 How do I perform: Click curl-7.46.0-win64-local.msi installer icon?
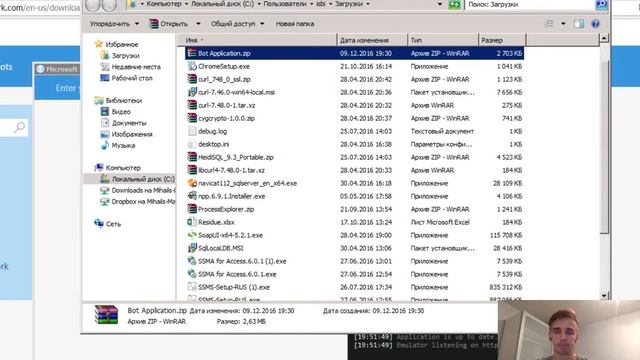[x=192, y=92]
